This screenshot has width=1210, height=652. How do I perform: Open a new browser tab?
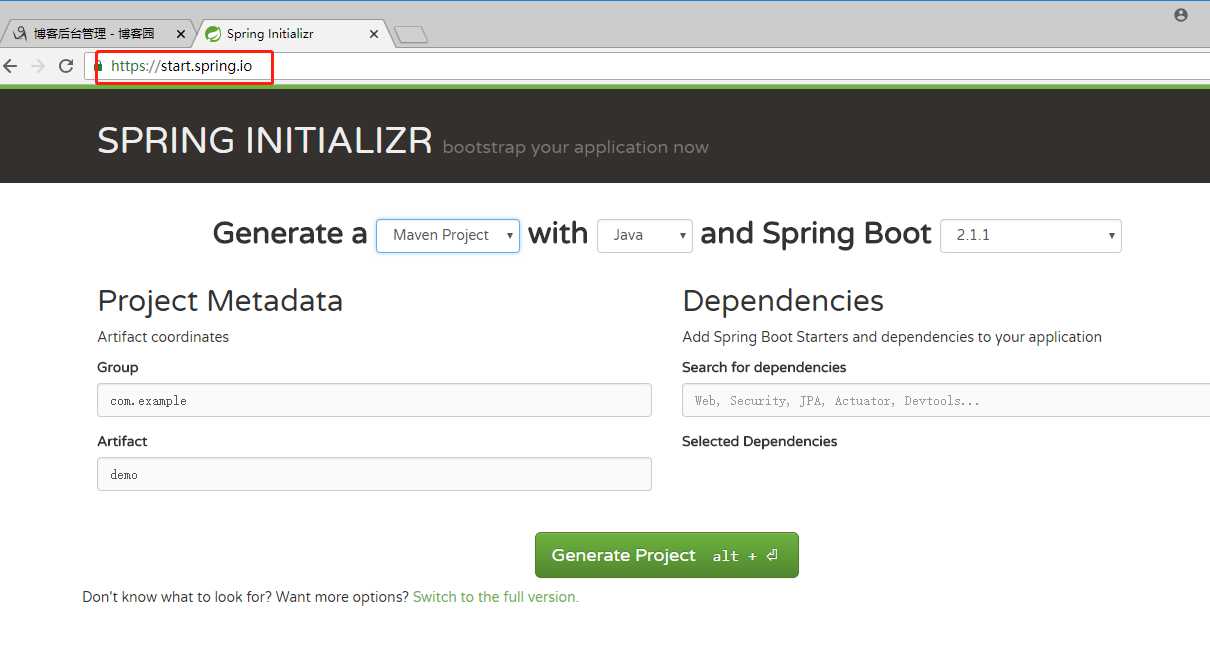click(411, 35)
